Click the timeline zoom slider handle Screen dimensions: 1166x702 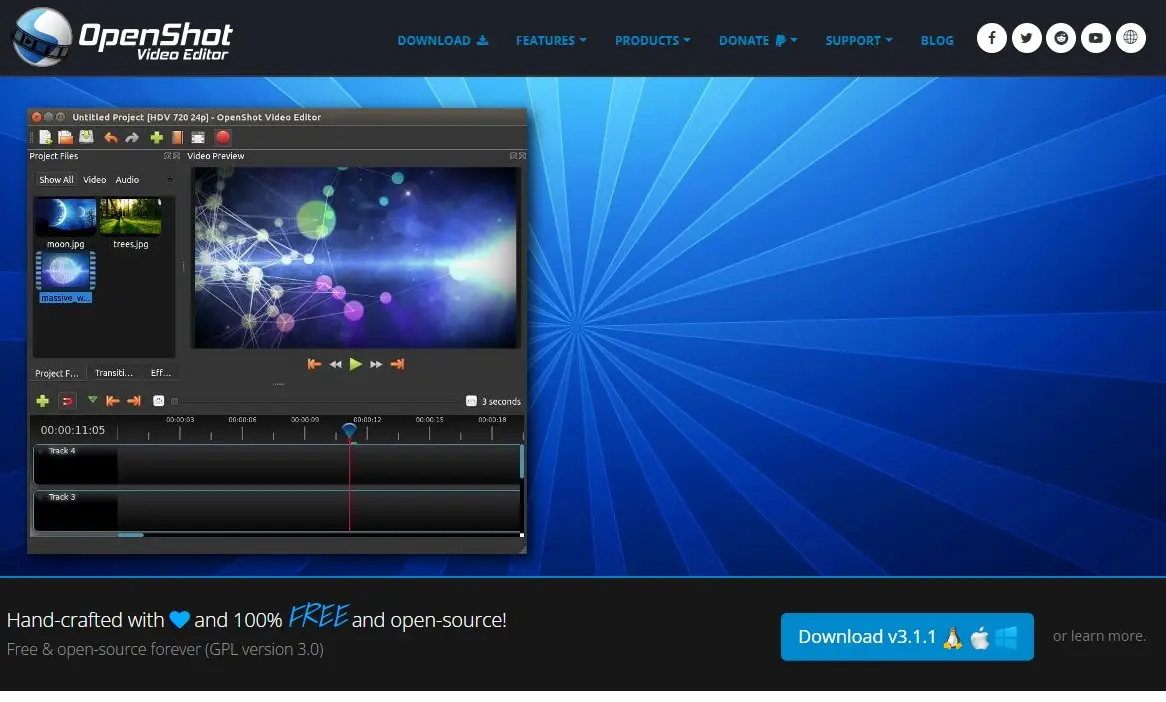pos(175,402)
